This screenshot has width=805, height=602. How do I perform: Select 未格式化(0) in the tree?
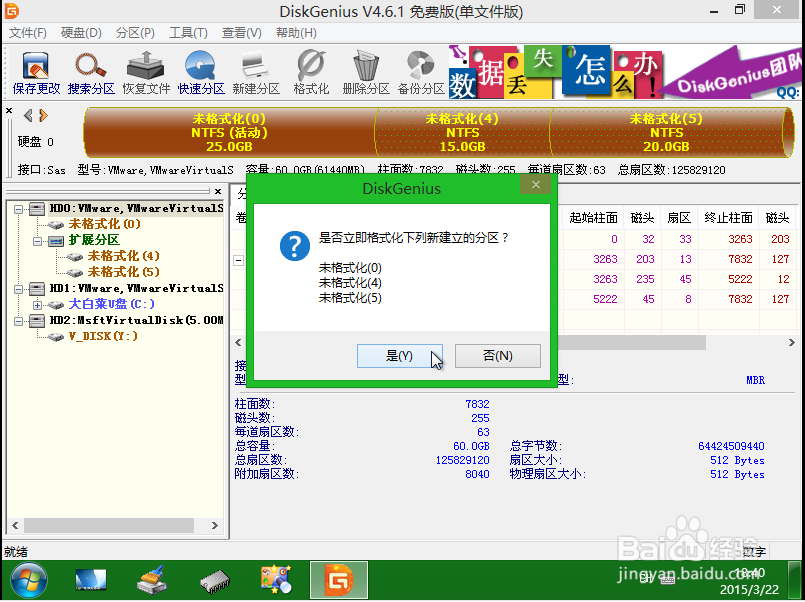(104, 224)
